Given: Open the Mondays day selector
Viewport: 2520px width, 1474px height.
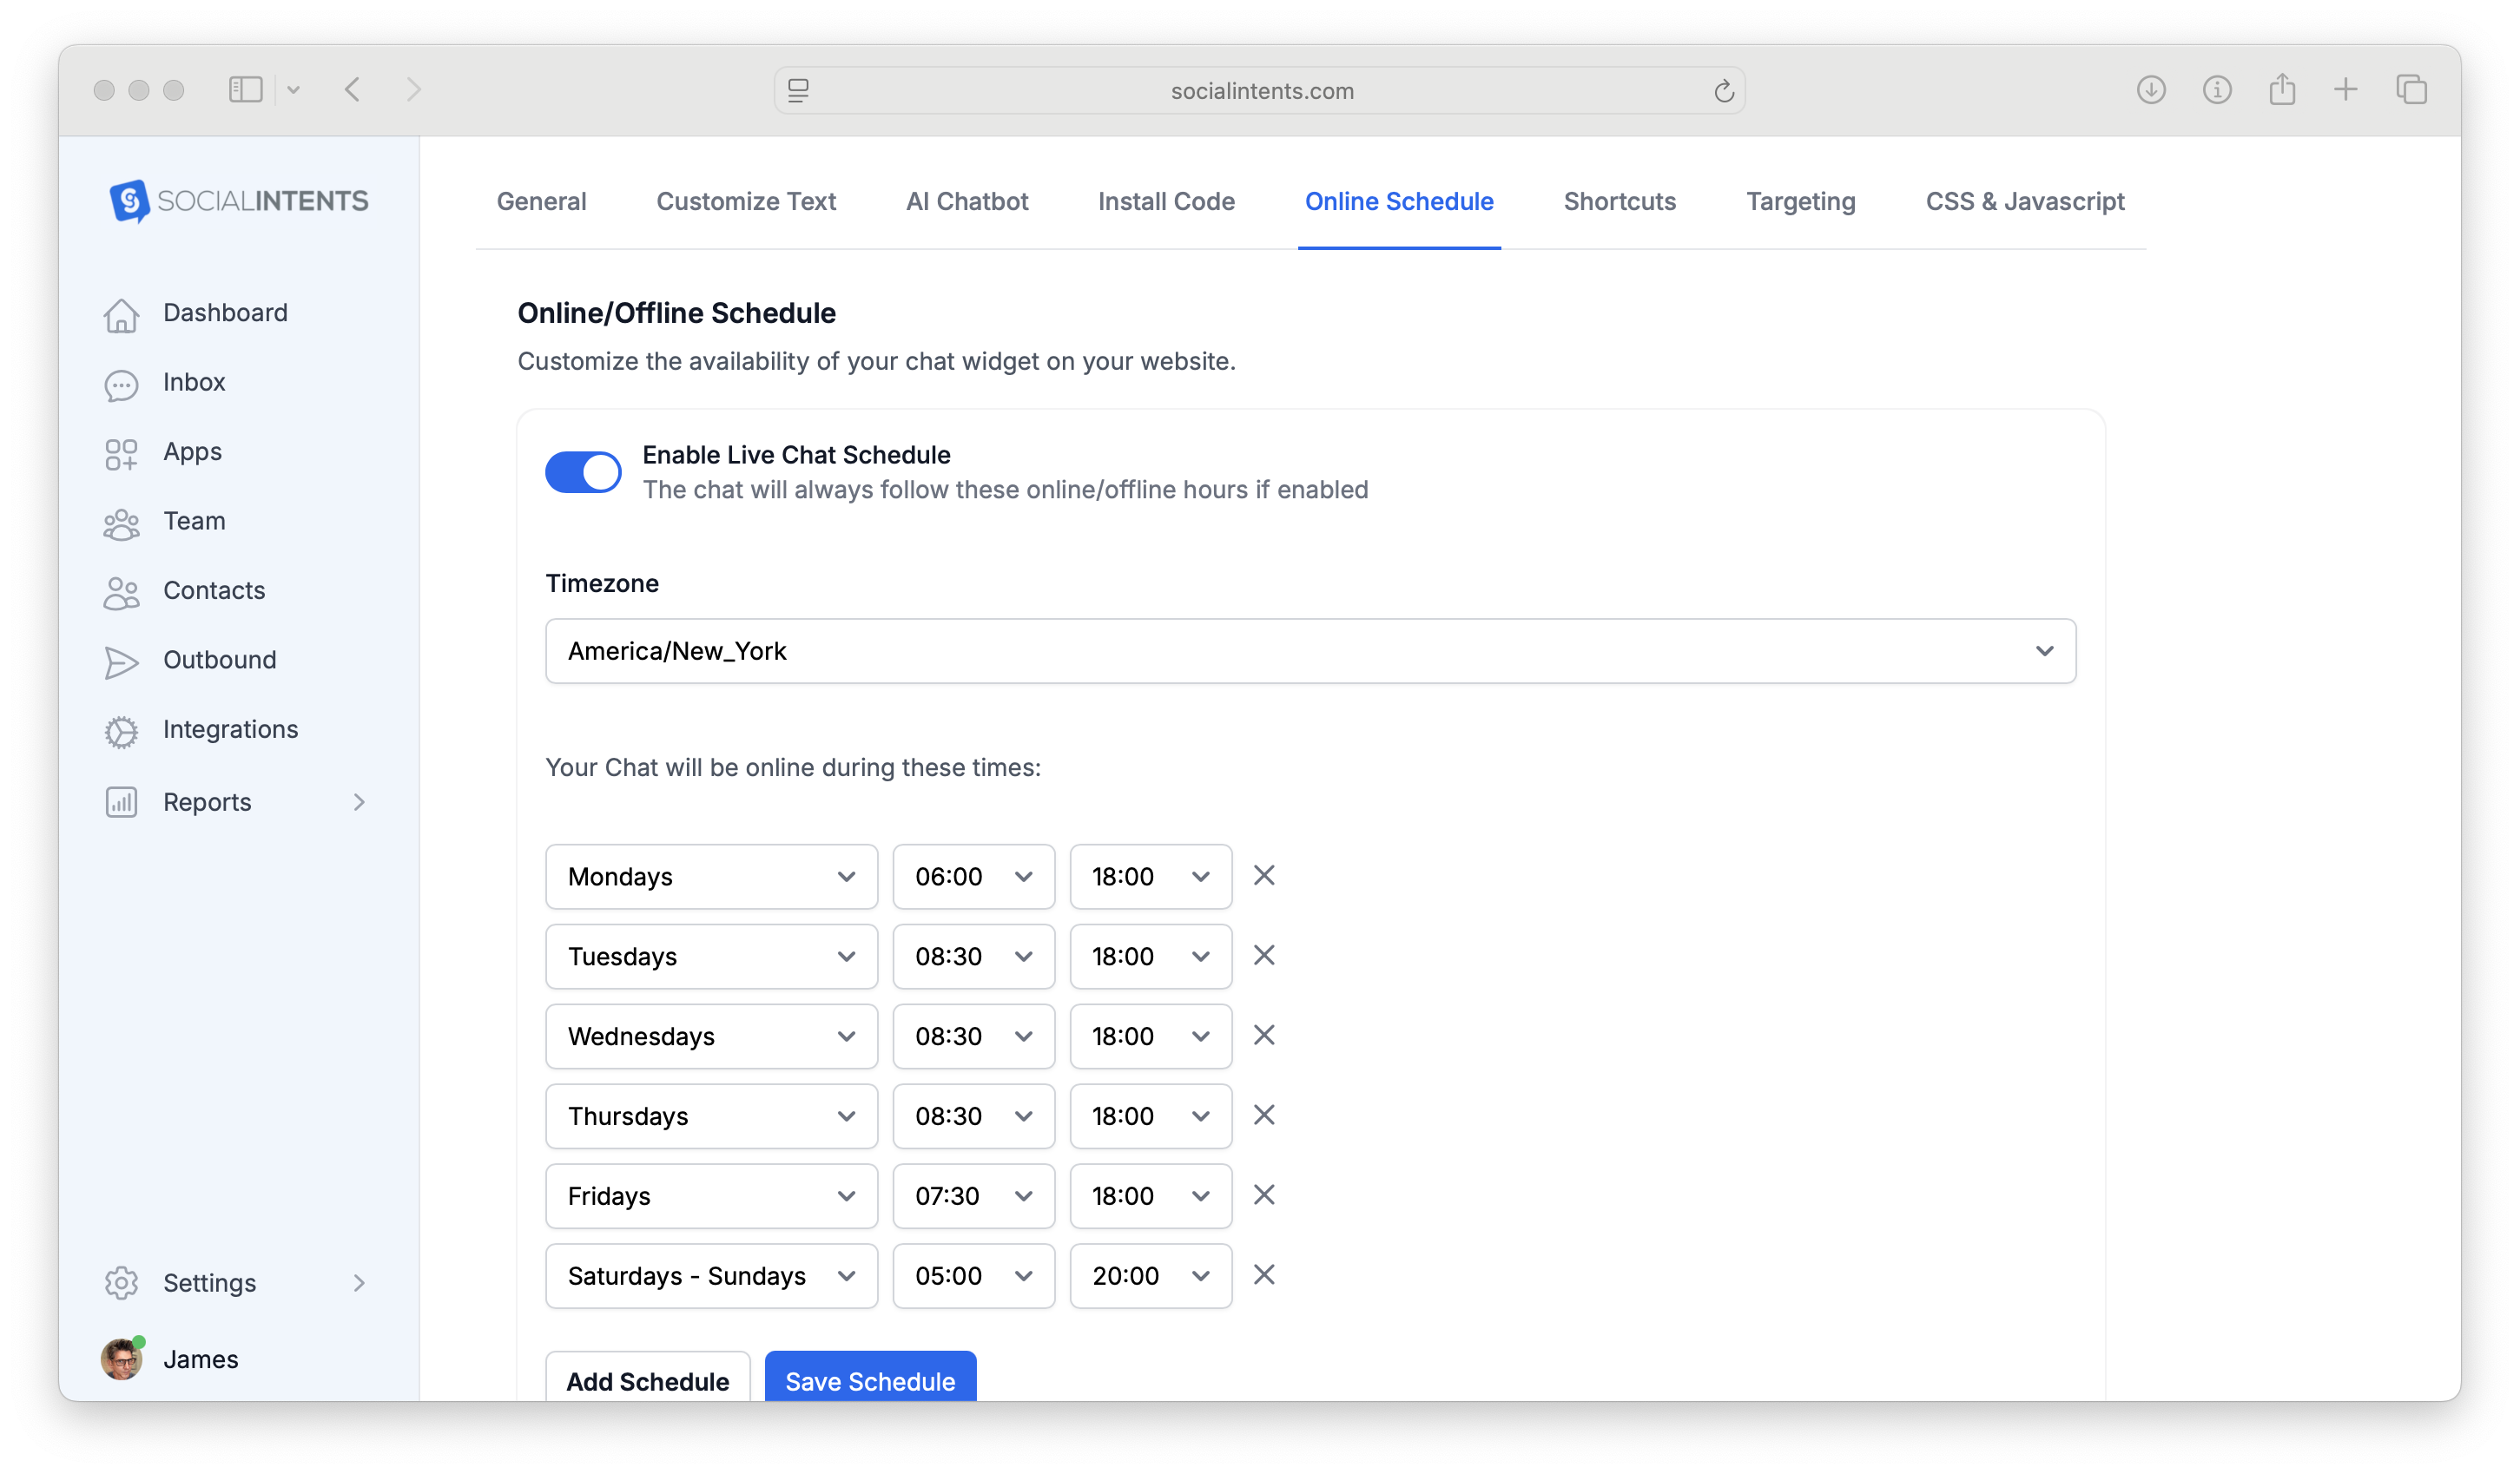Looking at the screenshot, I should tap(710, 876).
